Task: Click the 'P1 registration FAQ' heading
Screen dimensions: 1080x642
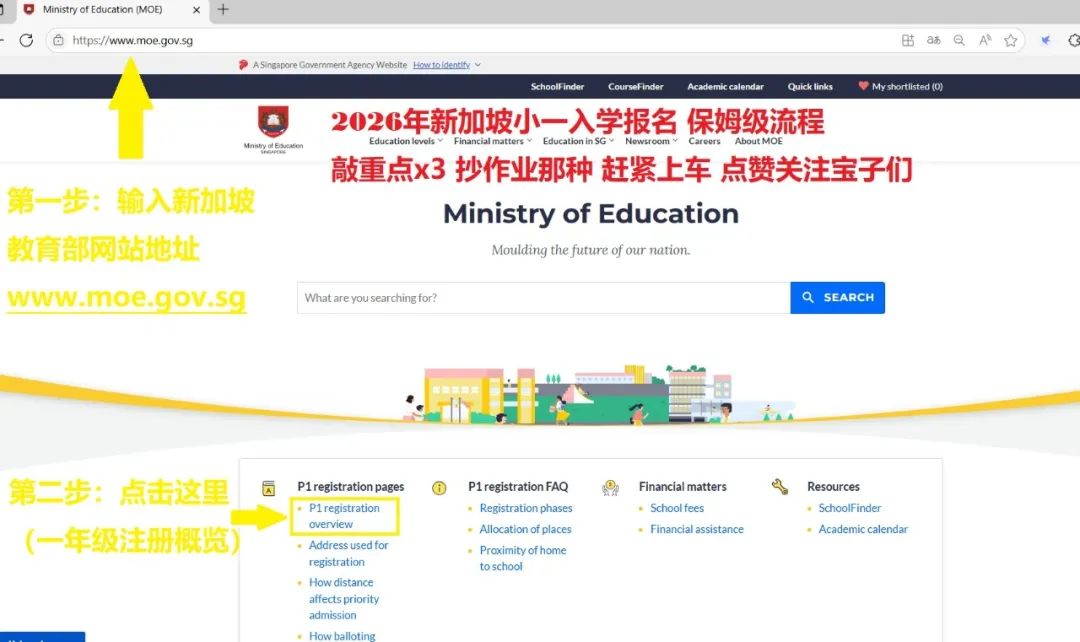Action: coord(518,486)
